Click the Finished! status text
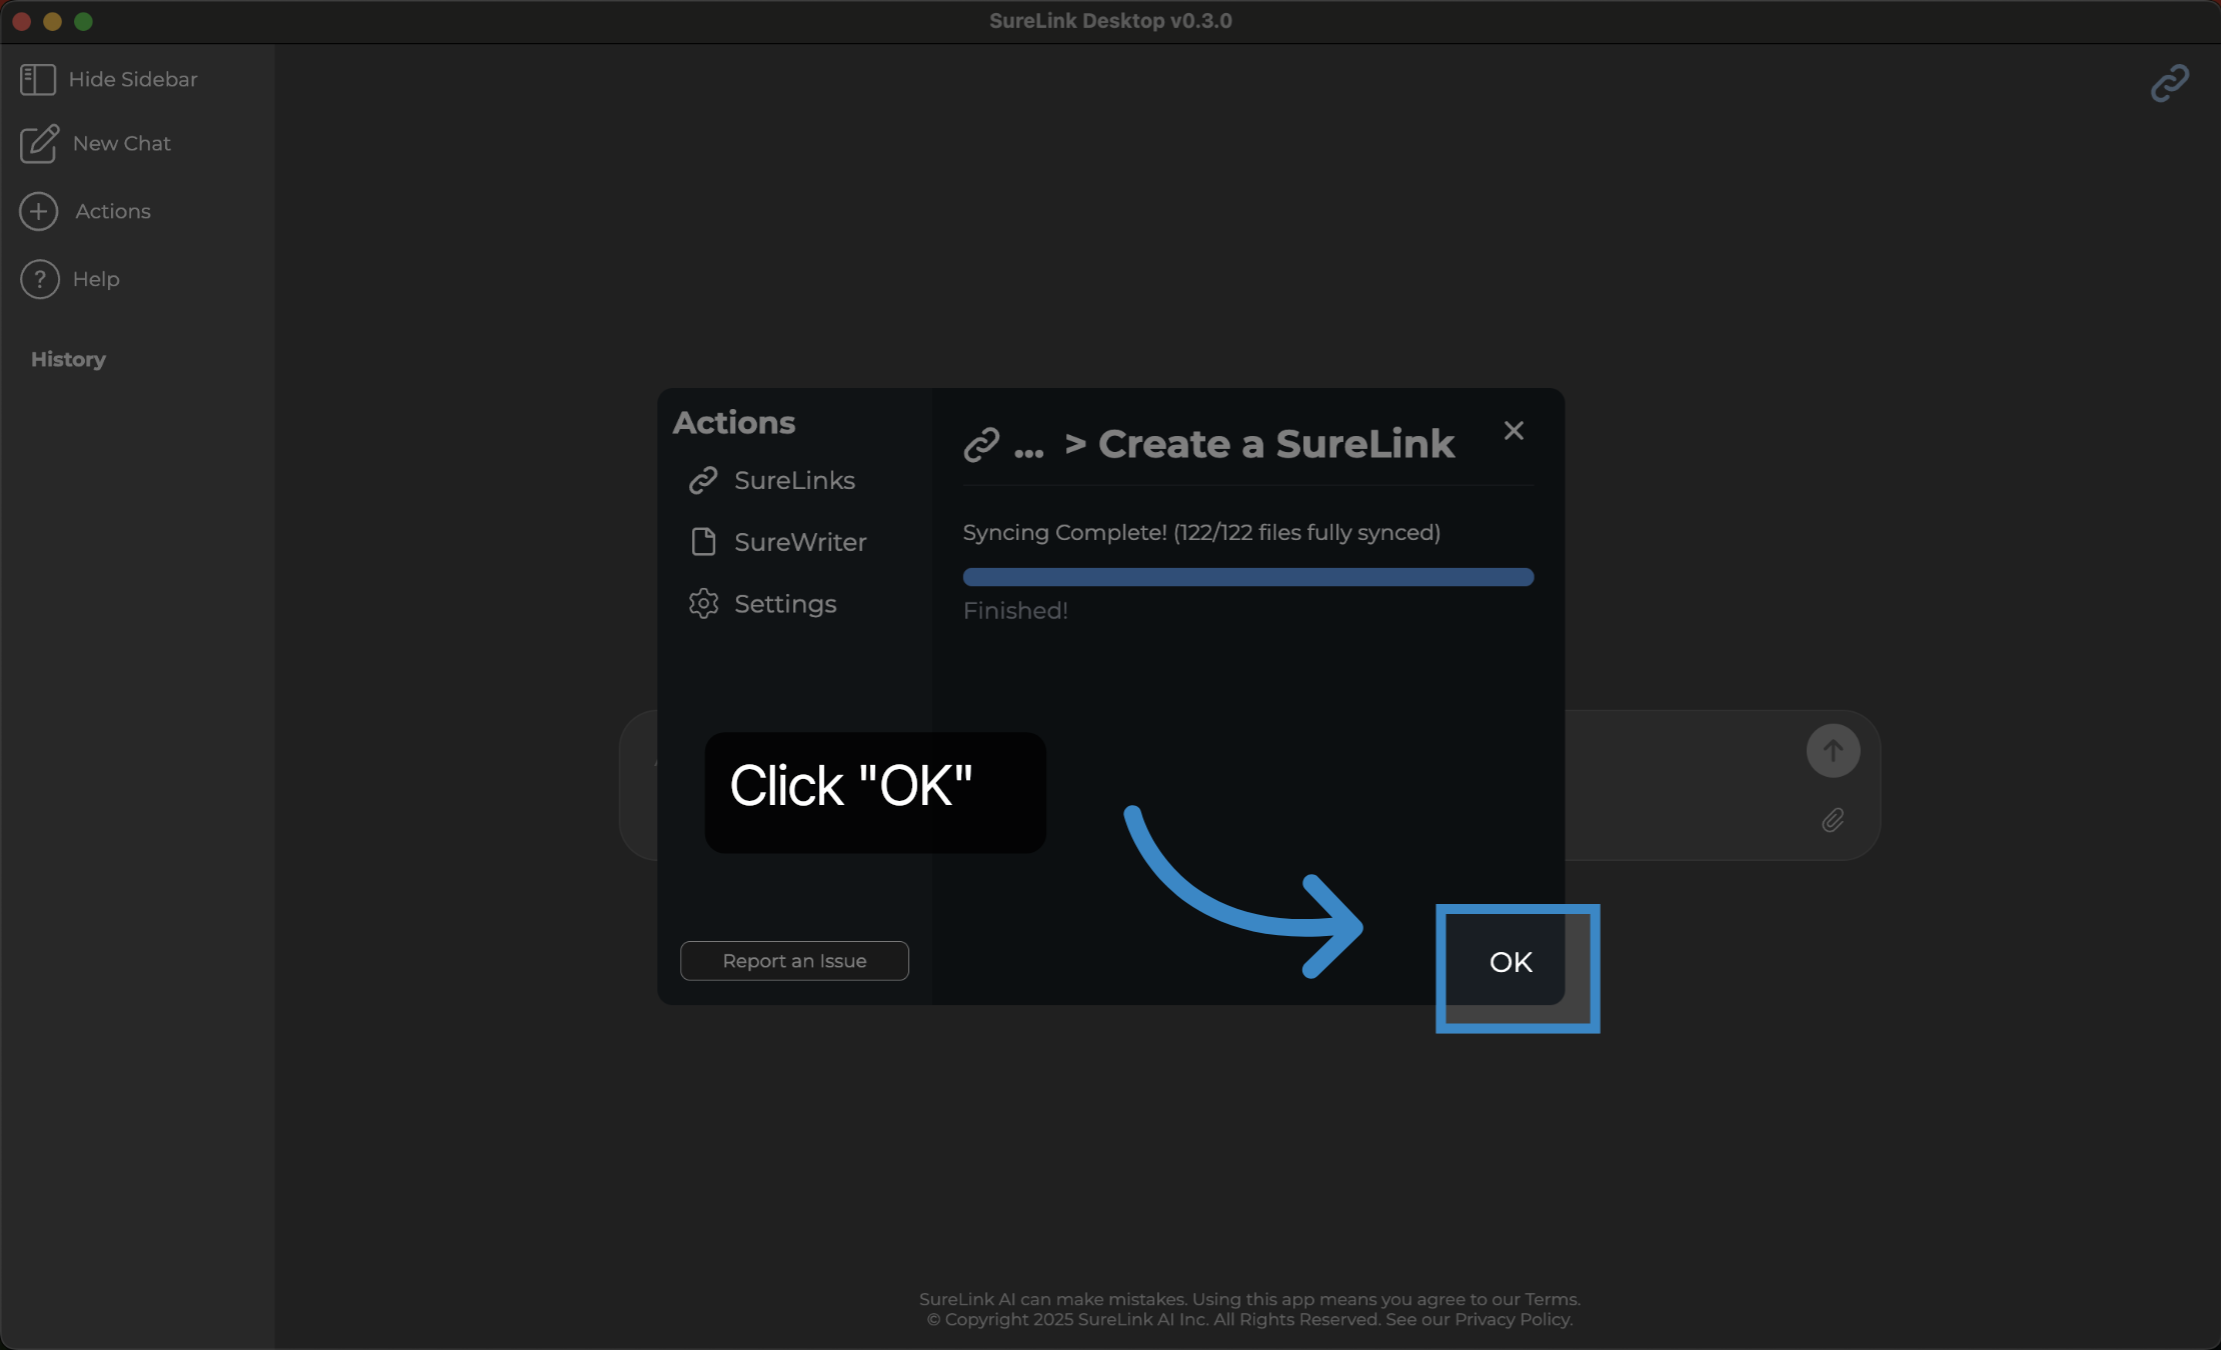2221x1350 pixels. [x=1015, y=611]
